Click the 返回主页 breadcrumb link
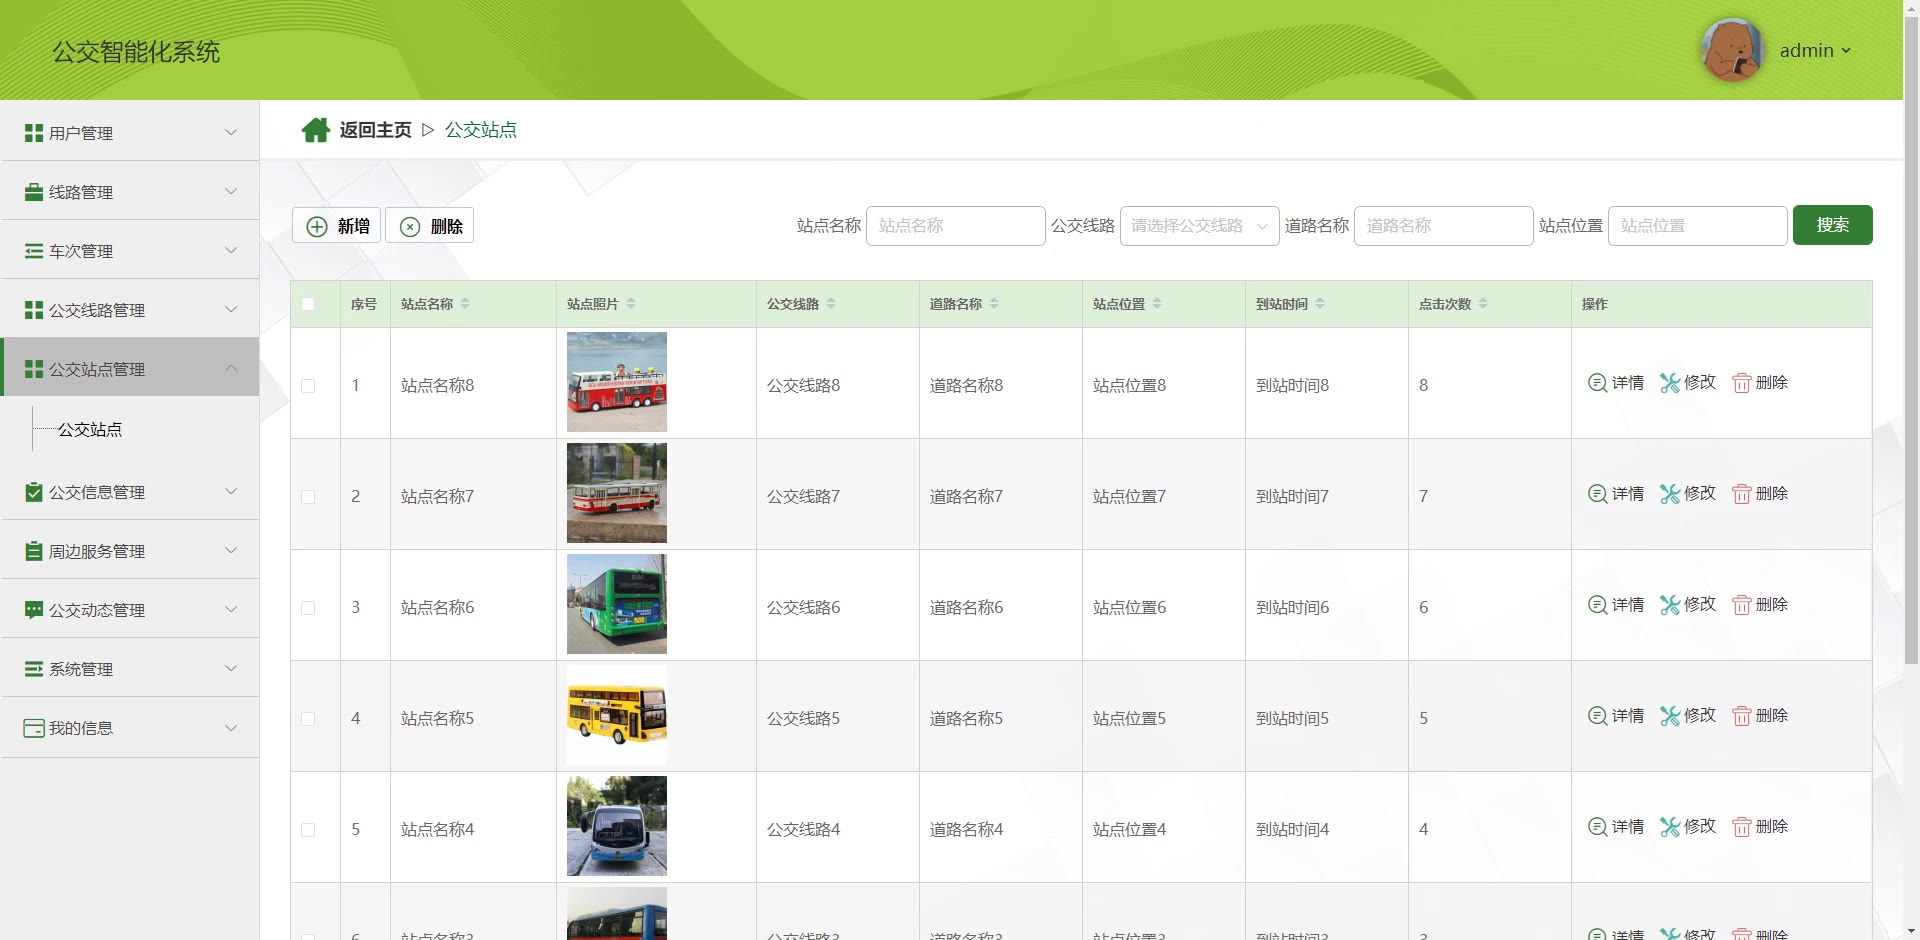Screen dimensions: 1920x940 (375, 130)
